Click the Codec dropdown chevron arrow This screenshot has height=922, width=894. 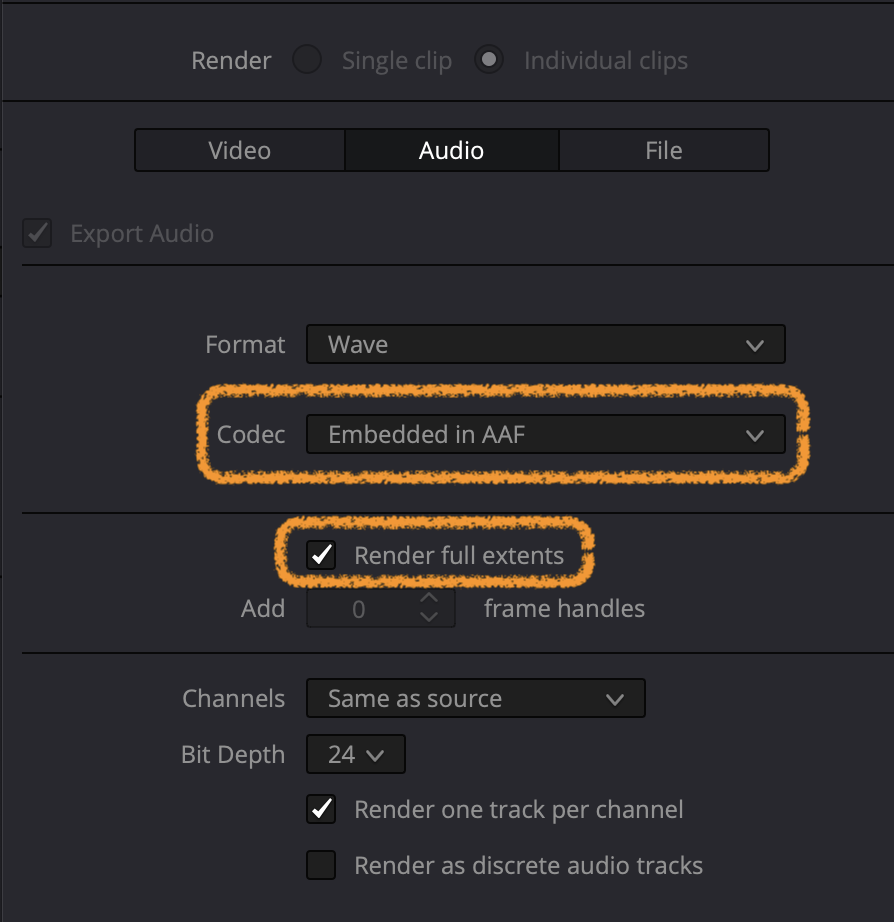755,436
